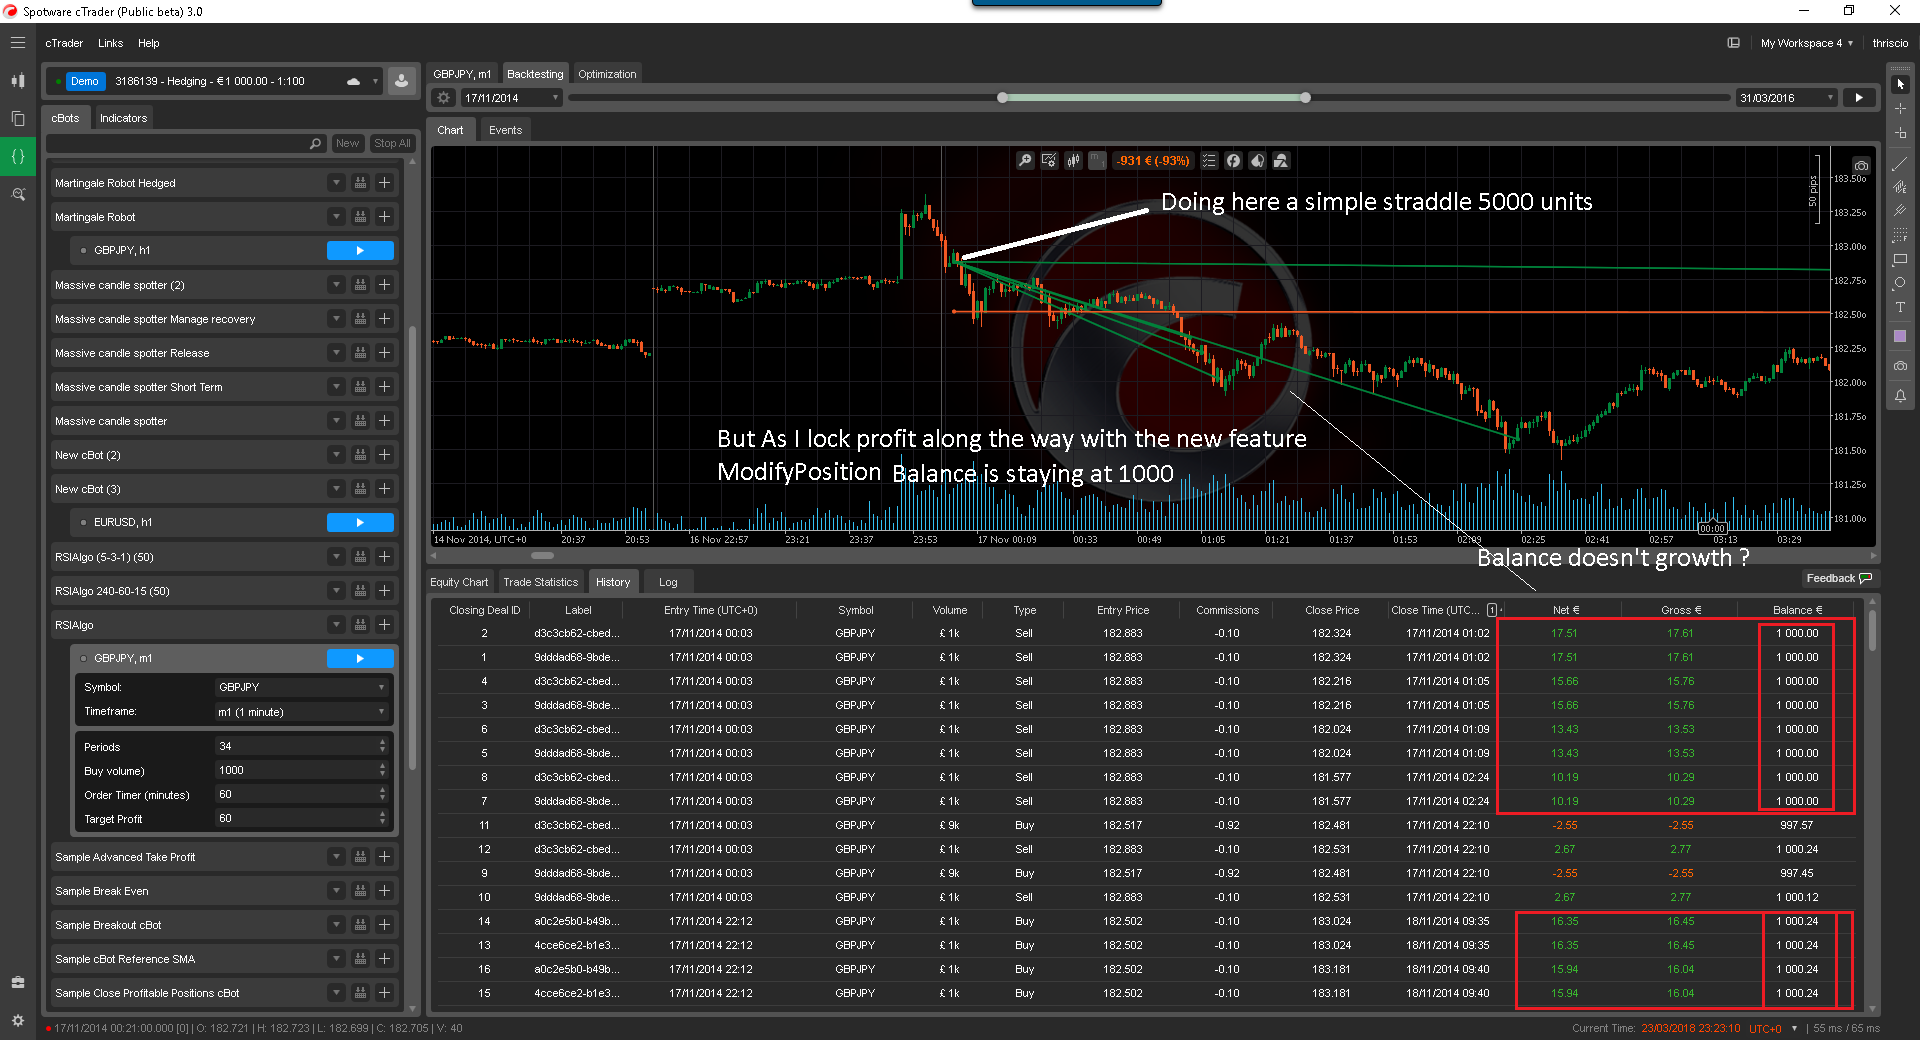This screenshot has width=1922, height=1042.
Task: Open the briefcase icon in left sidebar
Action: pos(18,983)
